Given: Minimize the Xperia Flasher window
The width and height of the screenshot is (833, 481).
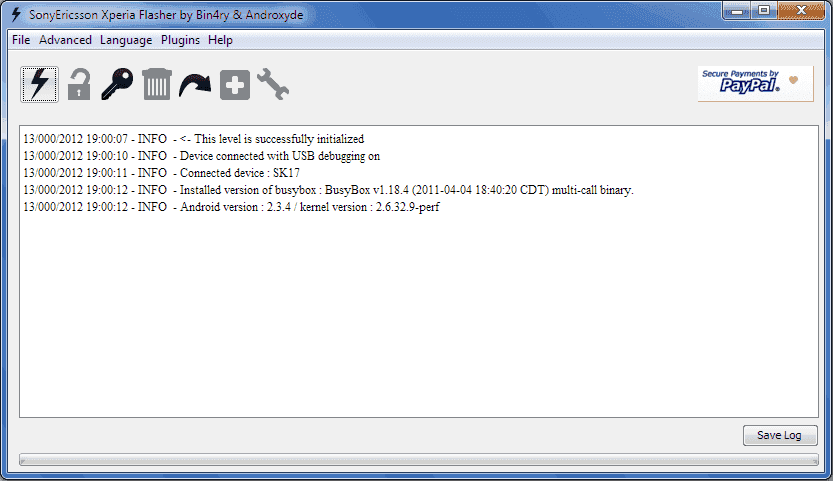Looking at the screenshot, I should click(x=736, y=11).
